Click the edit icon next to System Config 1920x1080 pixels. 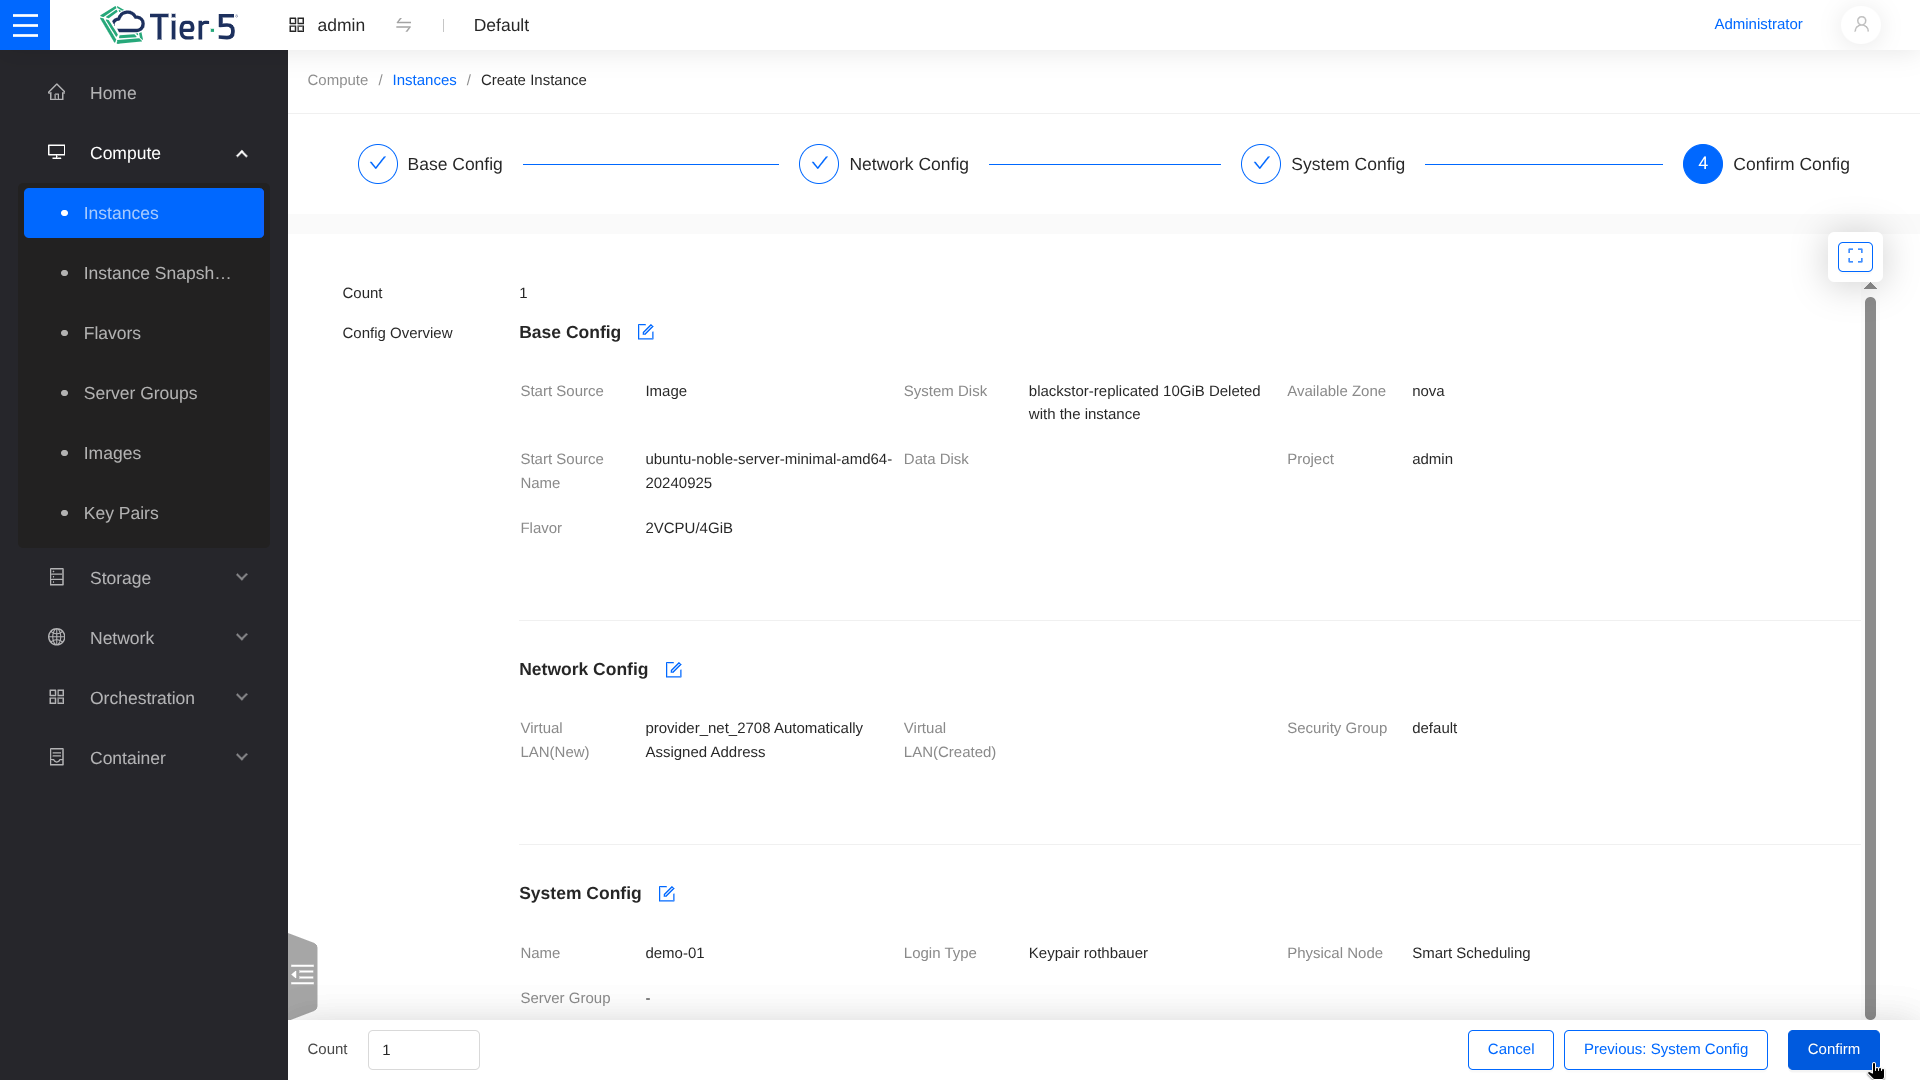pyautogui.click(x=667, y=894)
